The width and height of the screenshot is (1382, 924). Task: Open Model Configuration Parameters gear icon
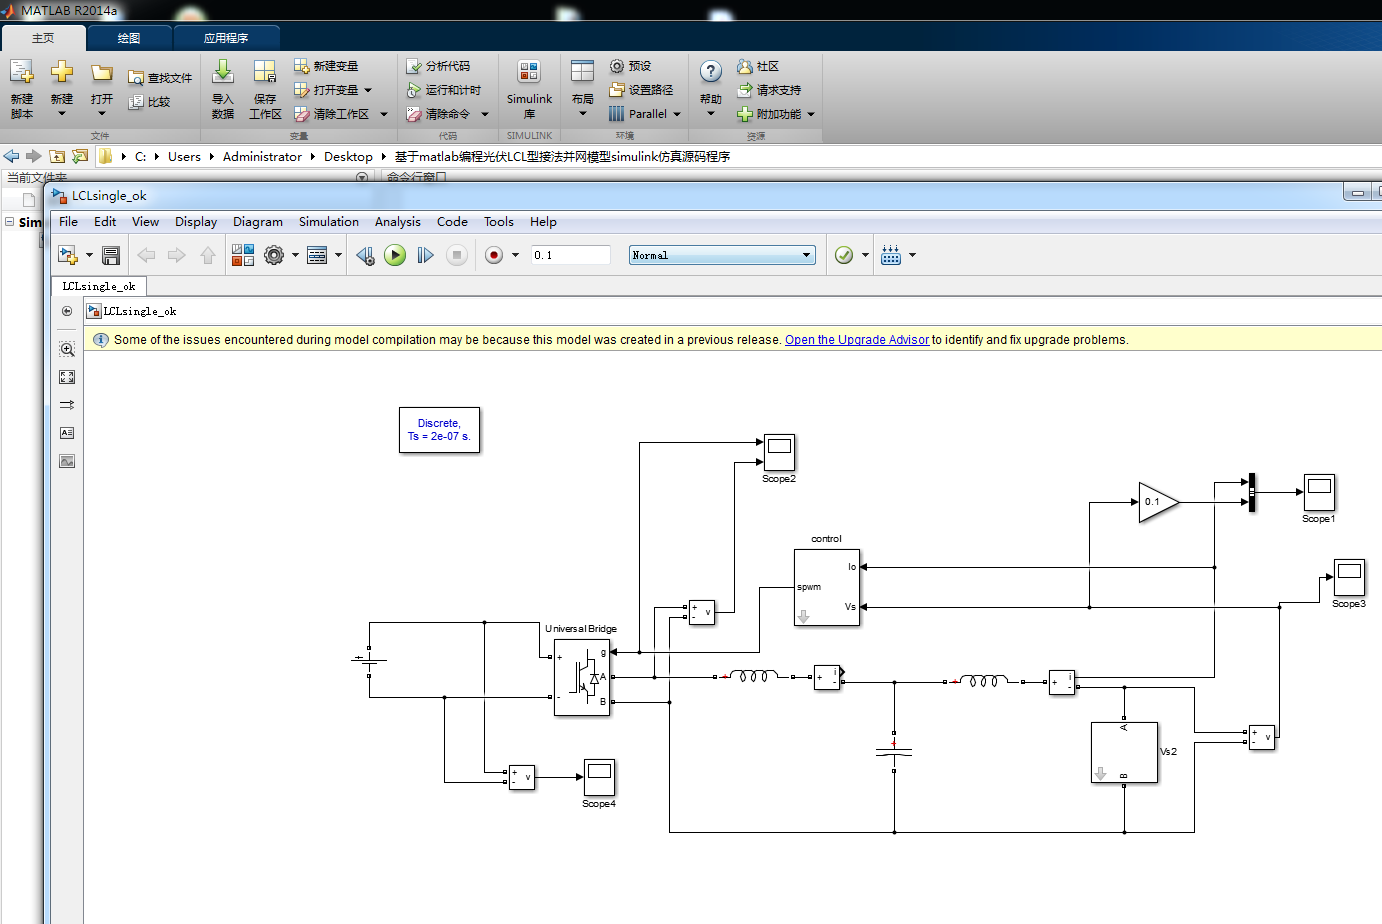[x=274, y=256]
